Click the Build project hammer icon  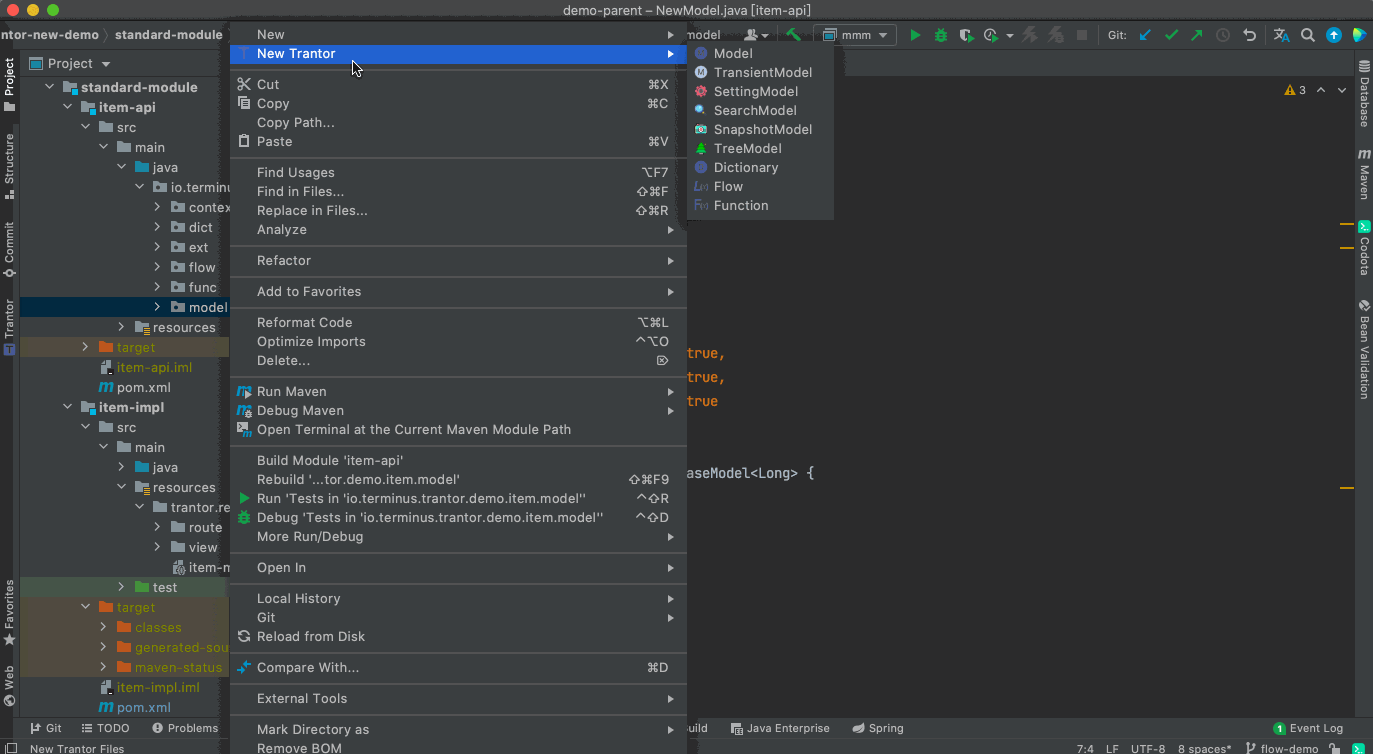793,35
